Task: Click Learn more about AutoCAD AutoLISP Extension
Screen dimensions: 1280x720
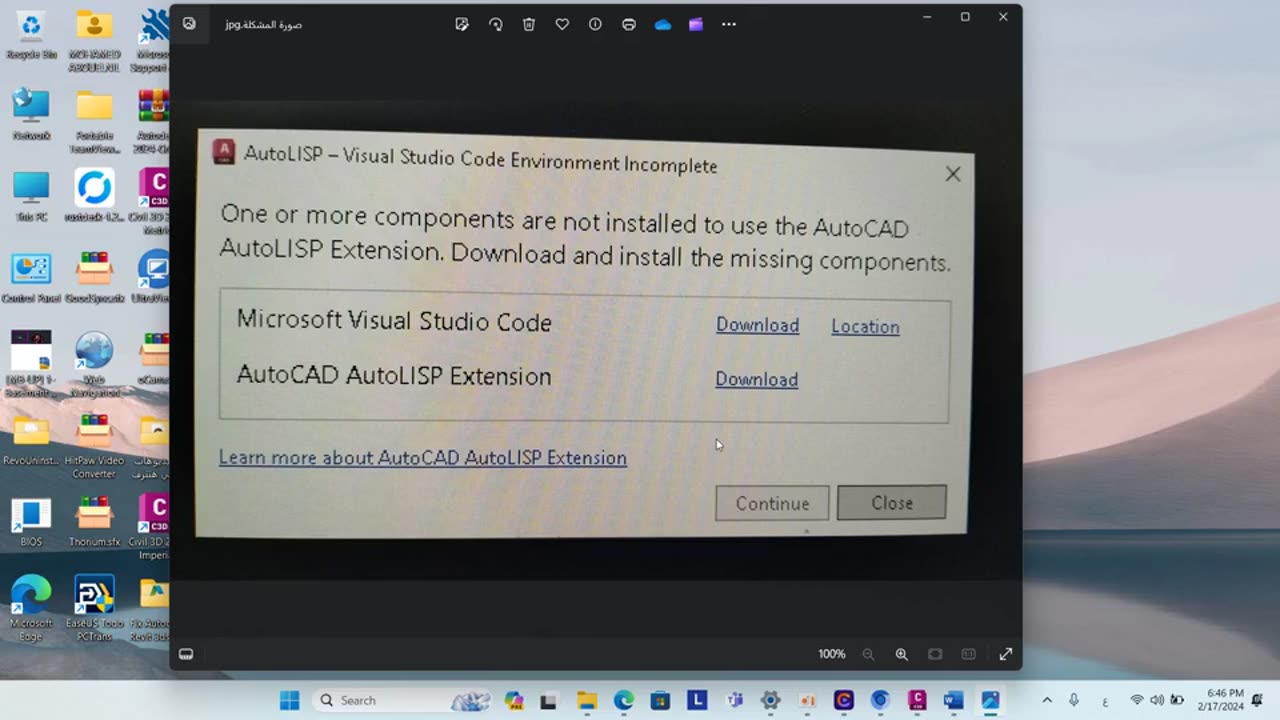Action: [x=423, y=457]
